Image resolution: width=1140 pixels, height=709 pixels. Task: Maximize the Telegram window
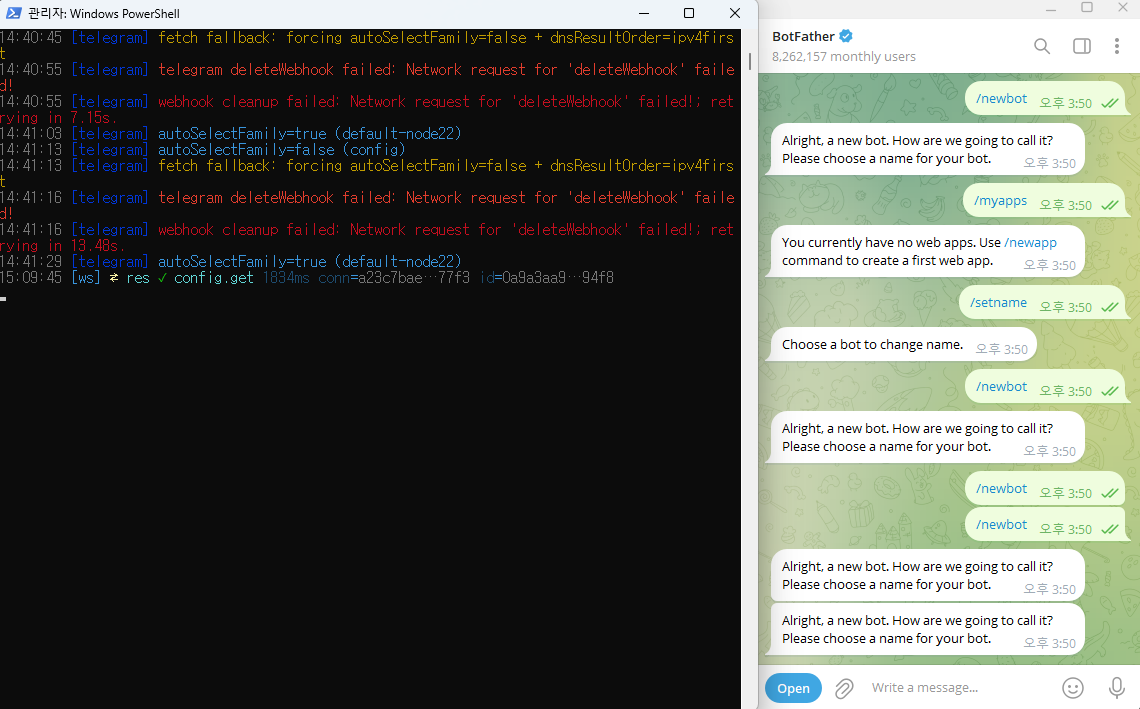point(1087,7)
